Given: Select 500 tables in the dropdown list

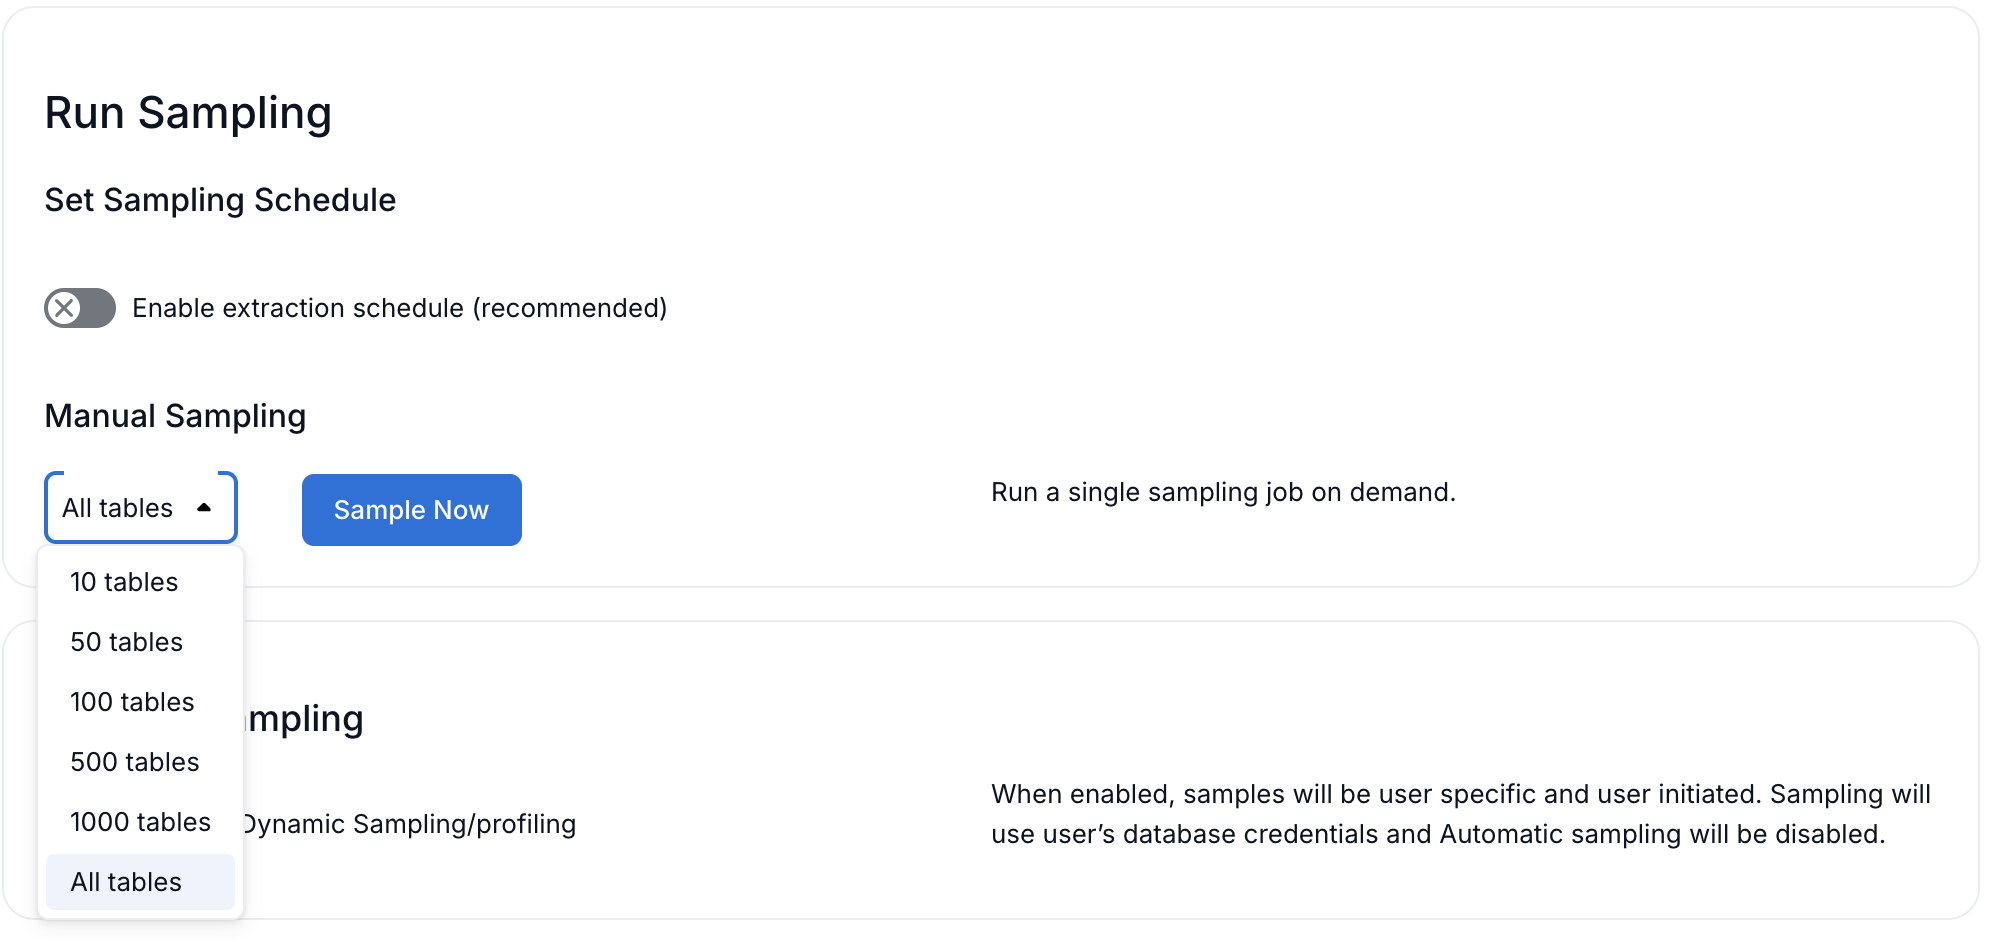Looking at the screenshot, I should tap(135, 762).
